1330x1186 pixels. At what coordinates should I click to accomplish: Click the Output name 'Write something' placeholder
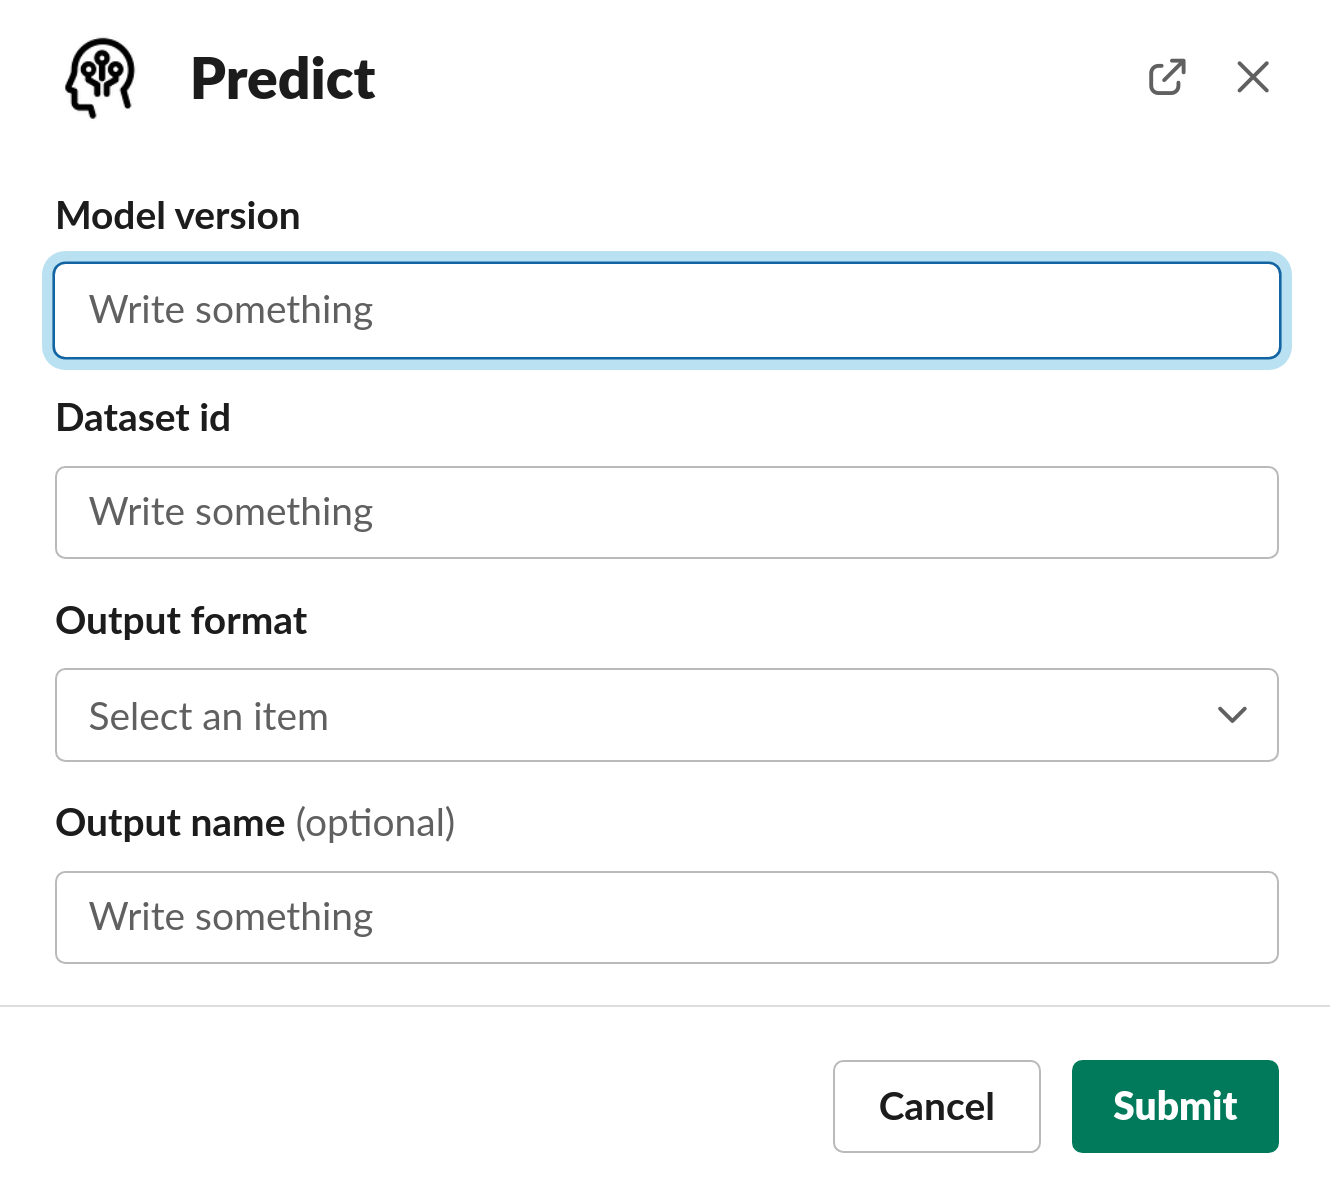(231, 917)
